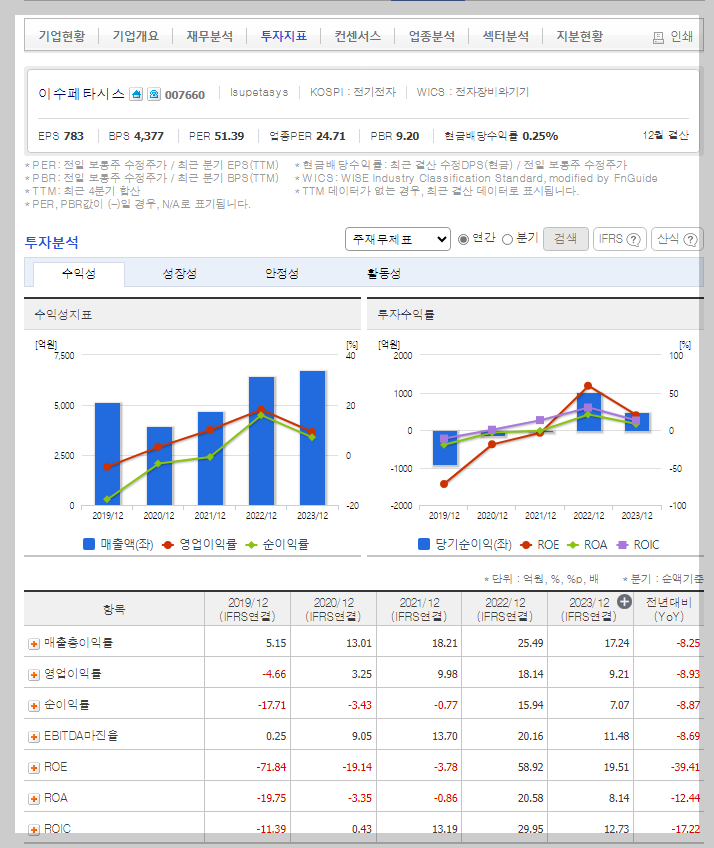Switch to 안정성 sub-tab
714x848 pixels.
click(x=282, y=274)
